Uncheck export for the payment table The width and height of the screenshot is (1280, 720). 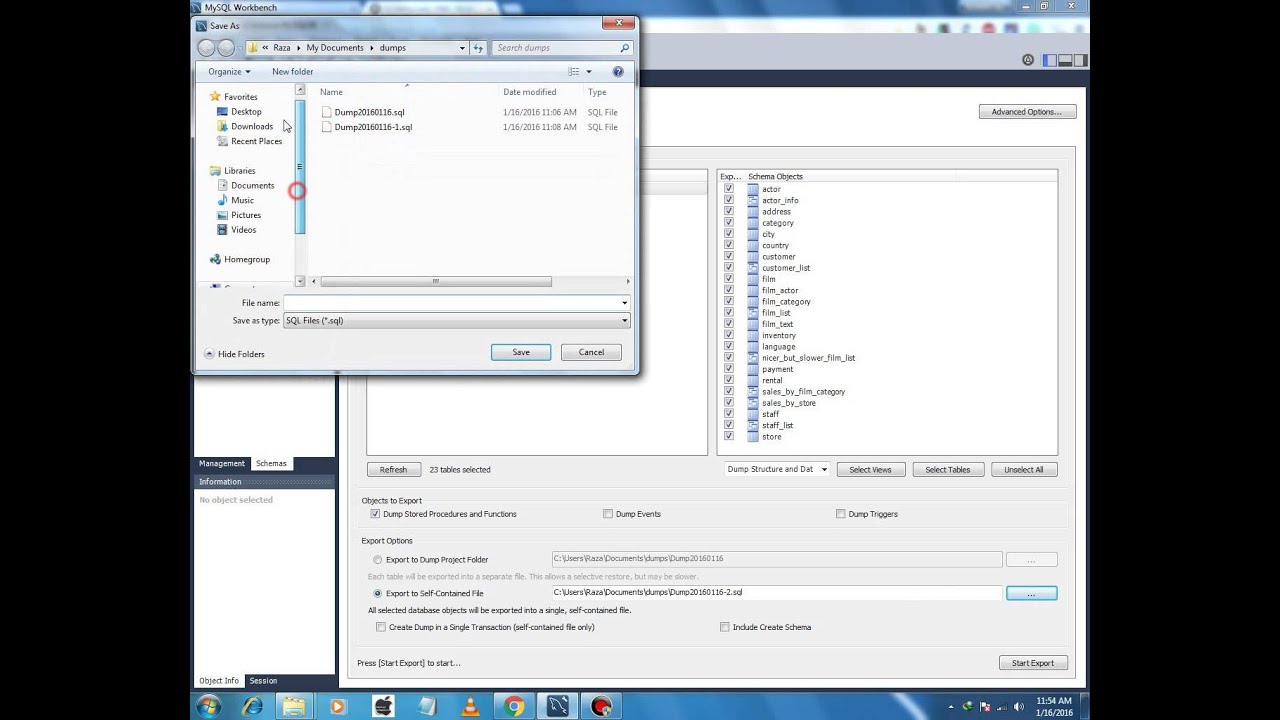(x=729, y=369)
